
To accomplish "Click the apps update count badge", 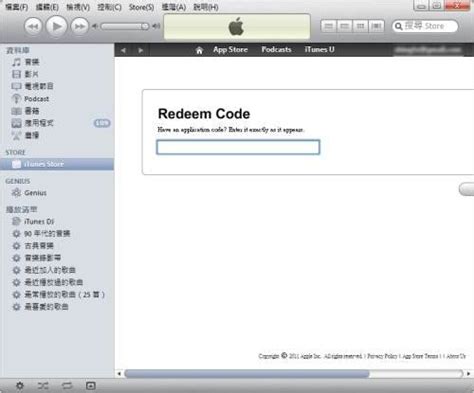I will point(102,123).
